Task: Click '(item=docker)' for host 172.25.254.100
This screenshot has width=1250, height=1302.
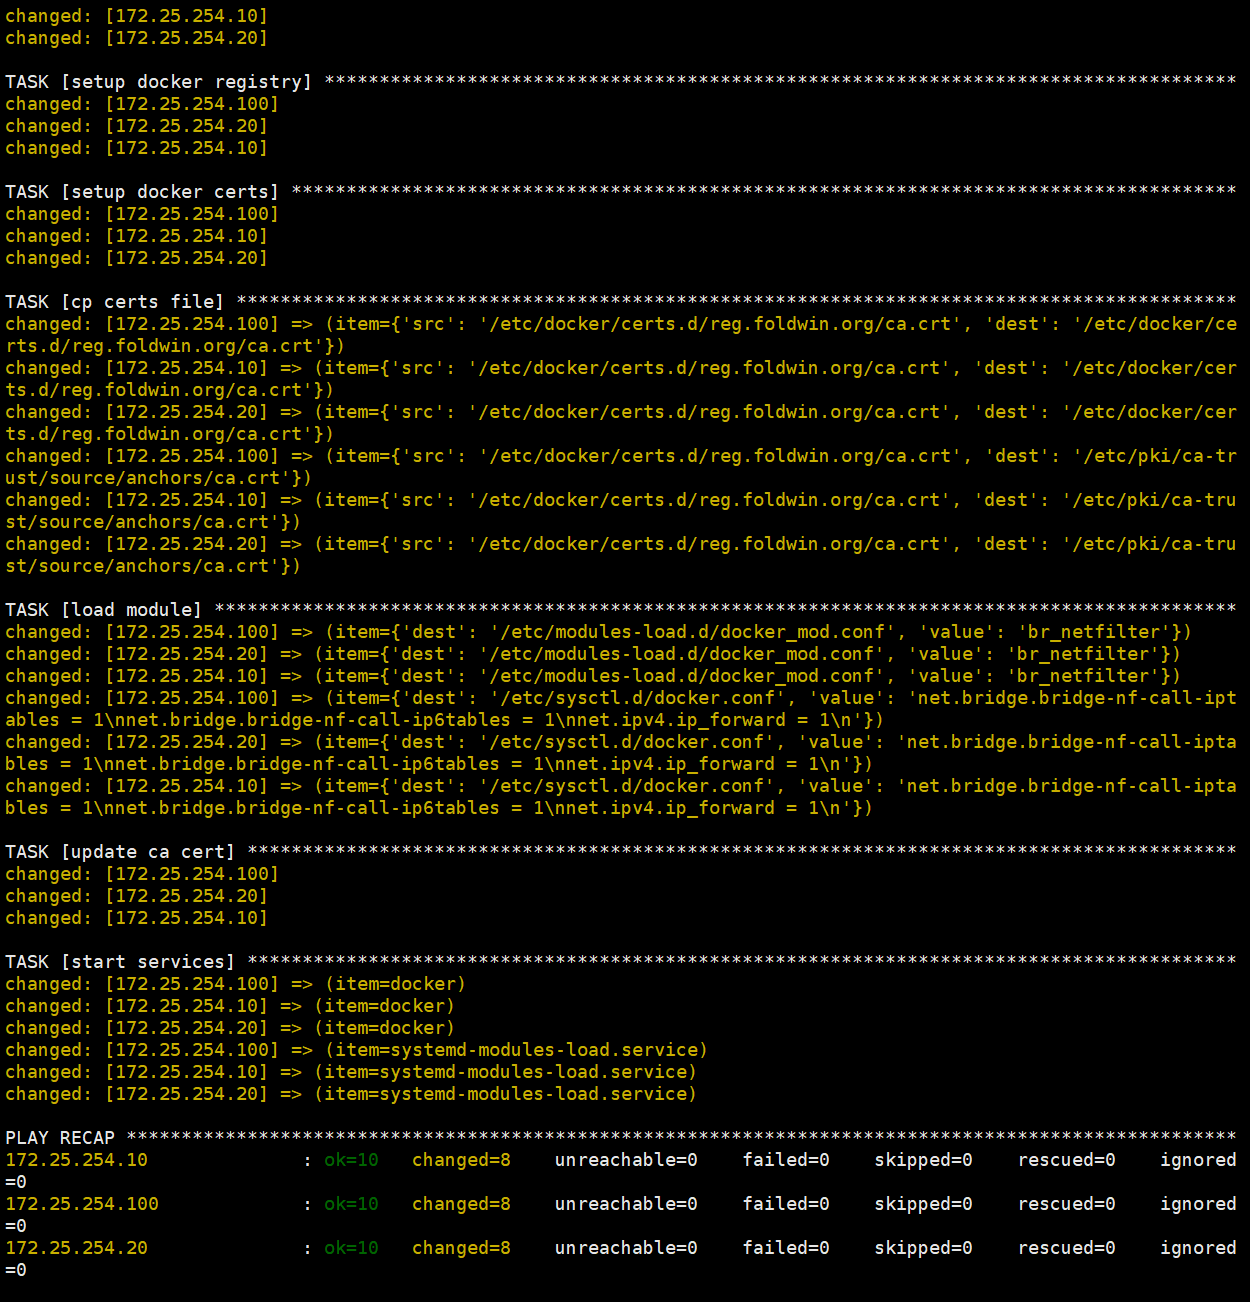Action: click(395, 984)
